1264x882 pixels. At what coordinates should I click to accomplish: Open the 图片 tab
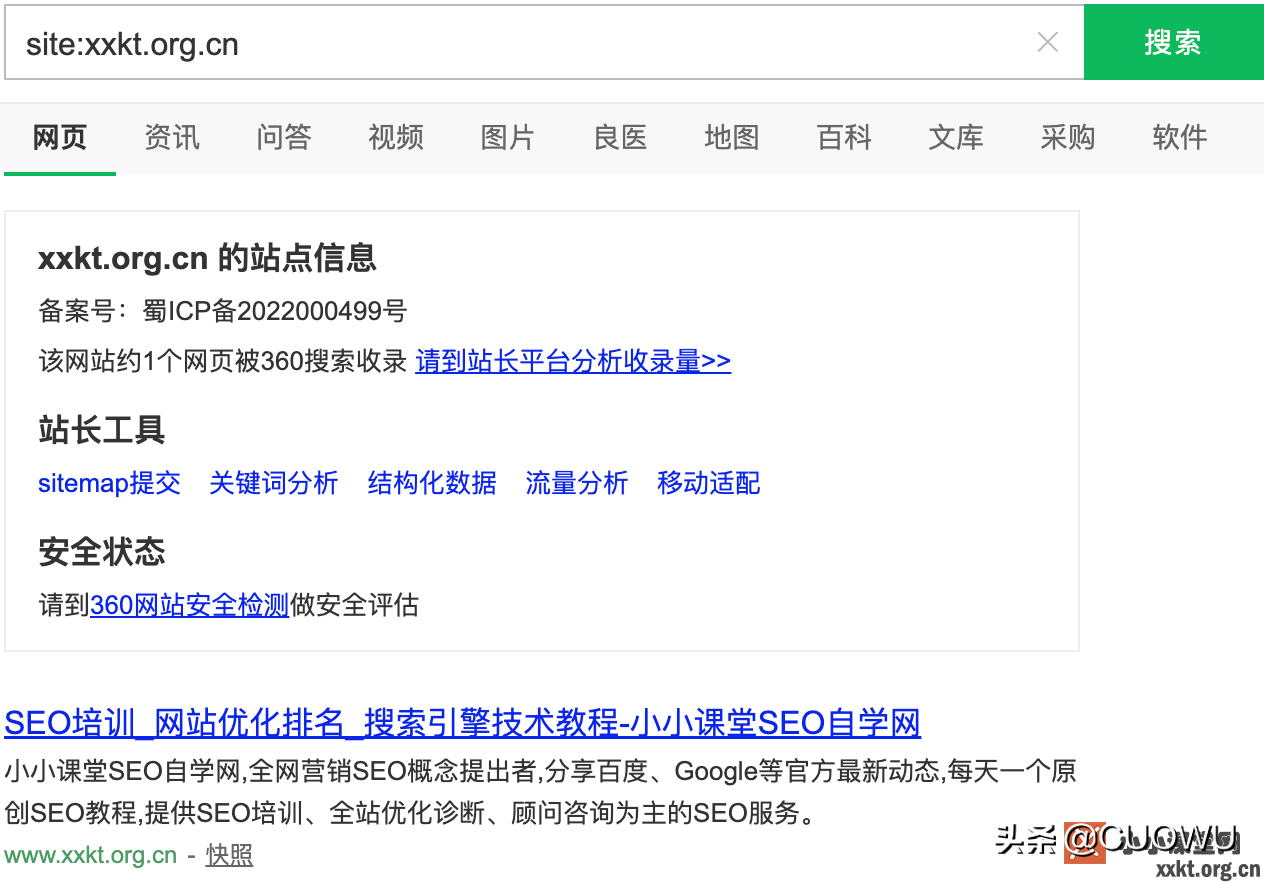point(508,137)
